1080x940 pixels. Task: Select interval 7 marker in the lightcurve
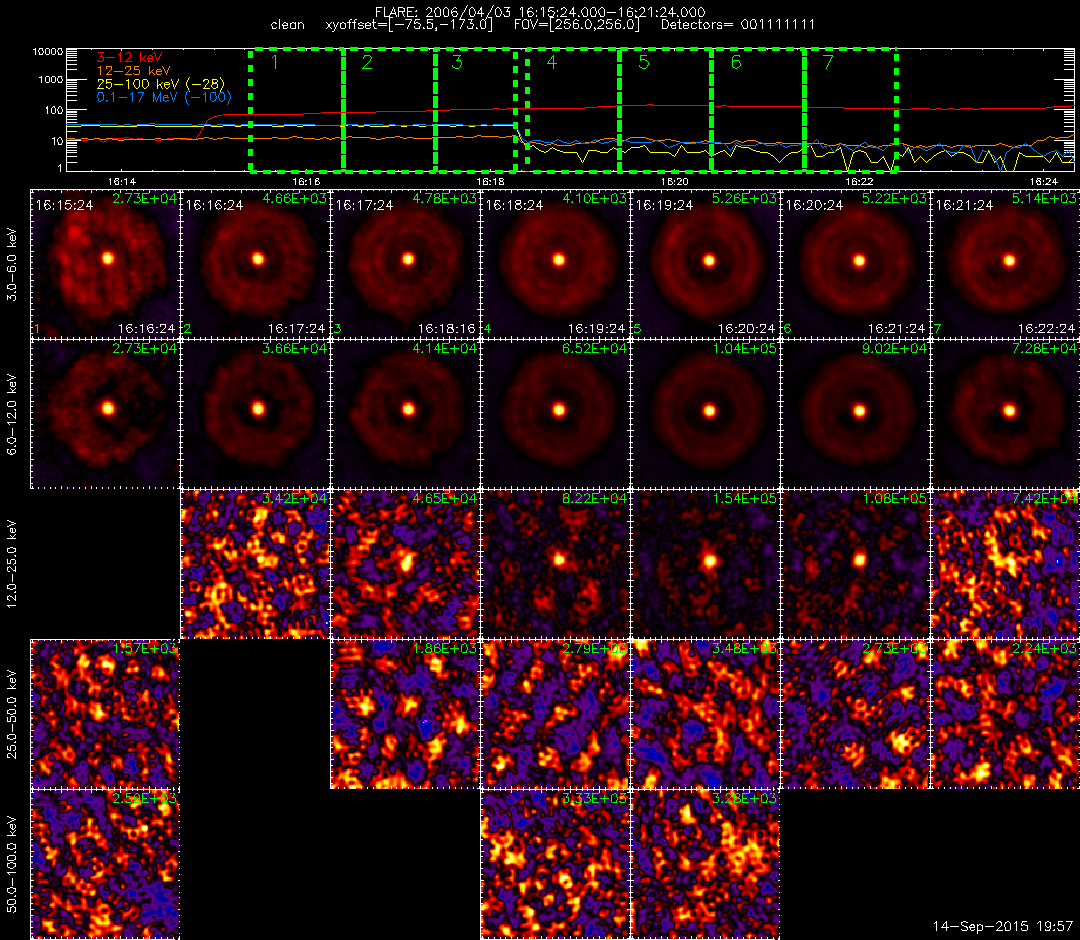click(828, 63)
